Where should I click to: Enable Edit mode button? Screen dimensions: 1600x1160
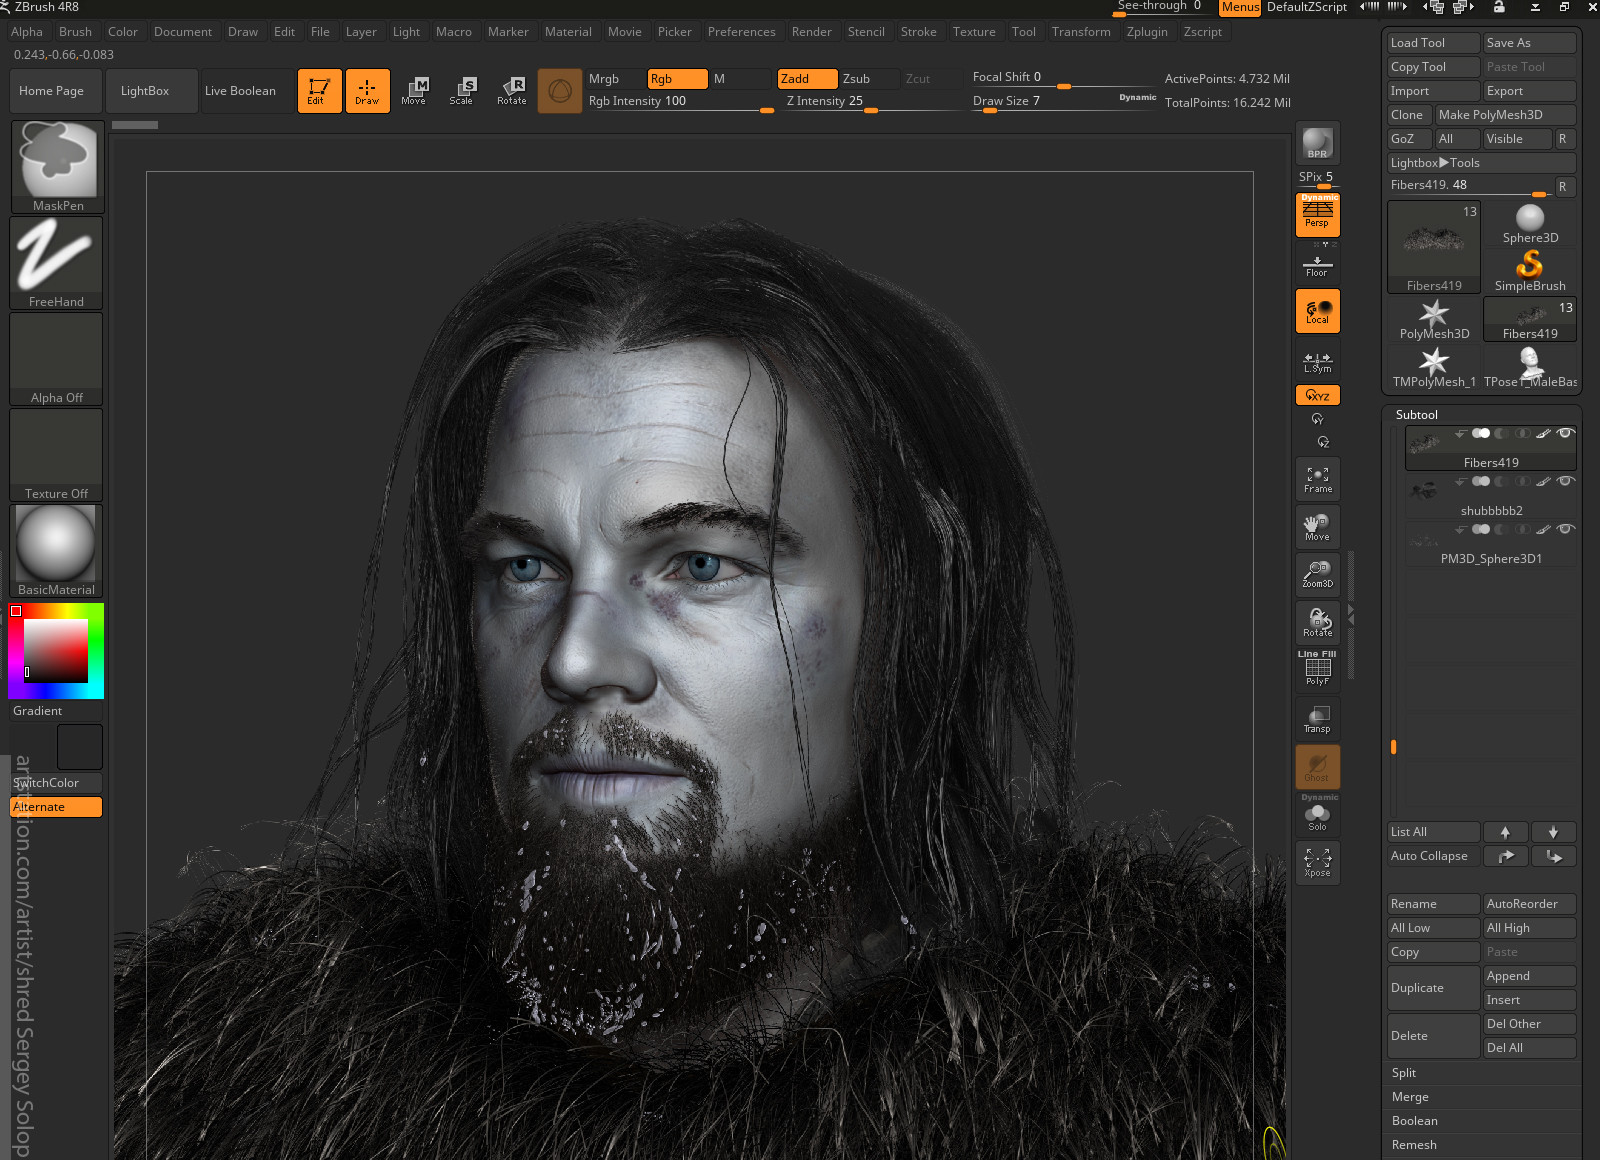click(319, 91)
